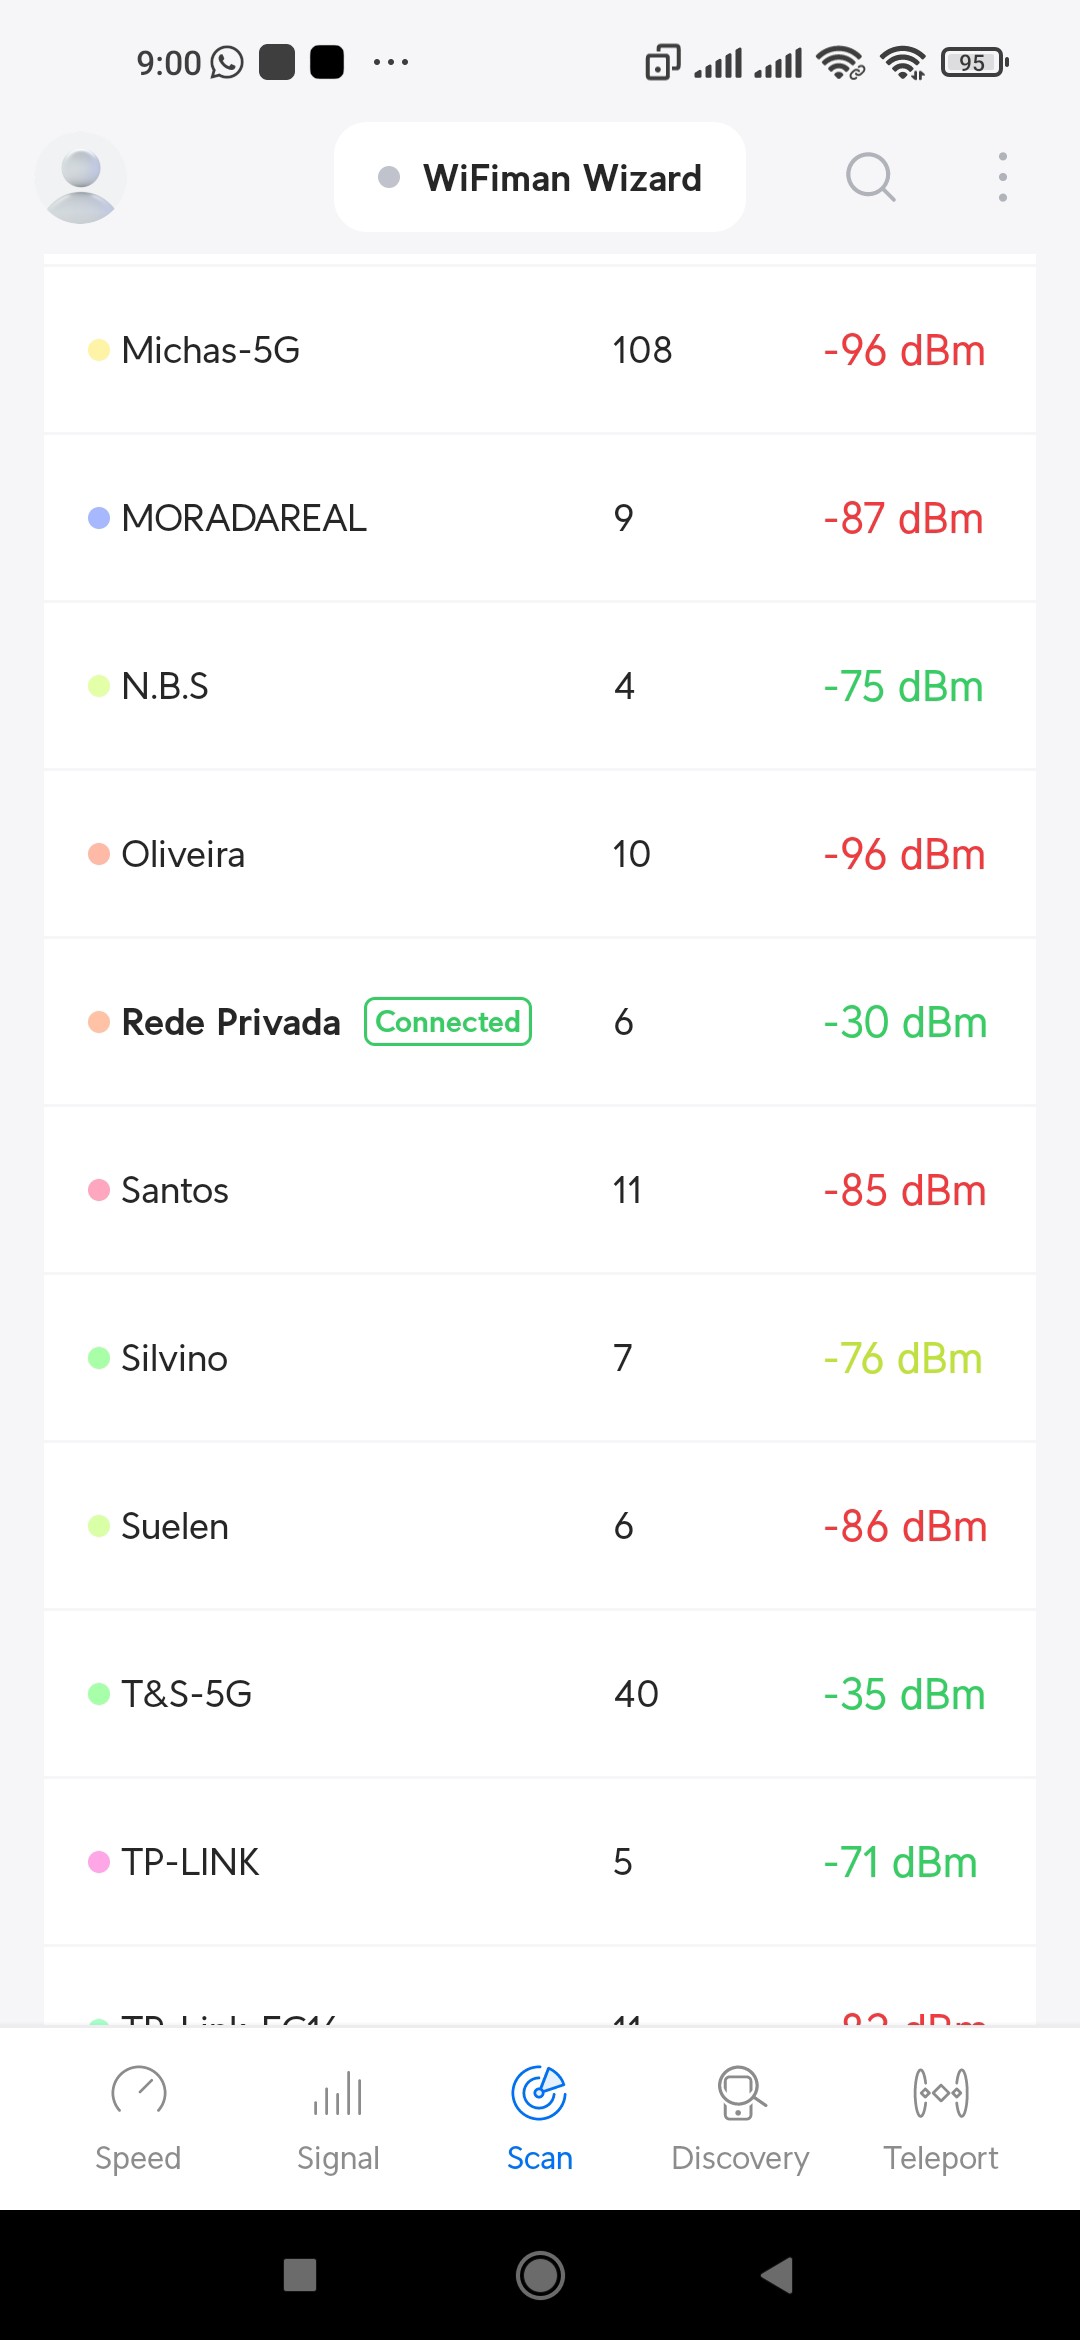
Task: Expand the WiFiman Wizard selector
Action: (540, 178)
